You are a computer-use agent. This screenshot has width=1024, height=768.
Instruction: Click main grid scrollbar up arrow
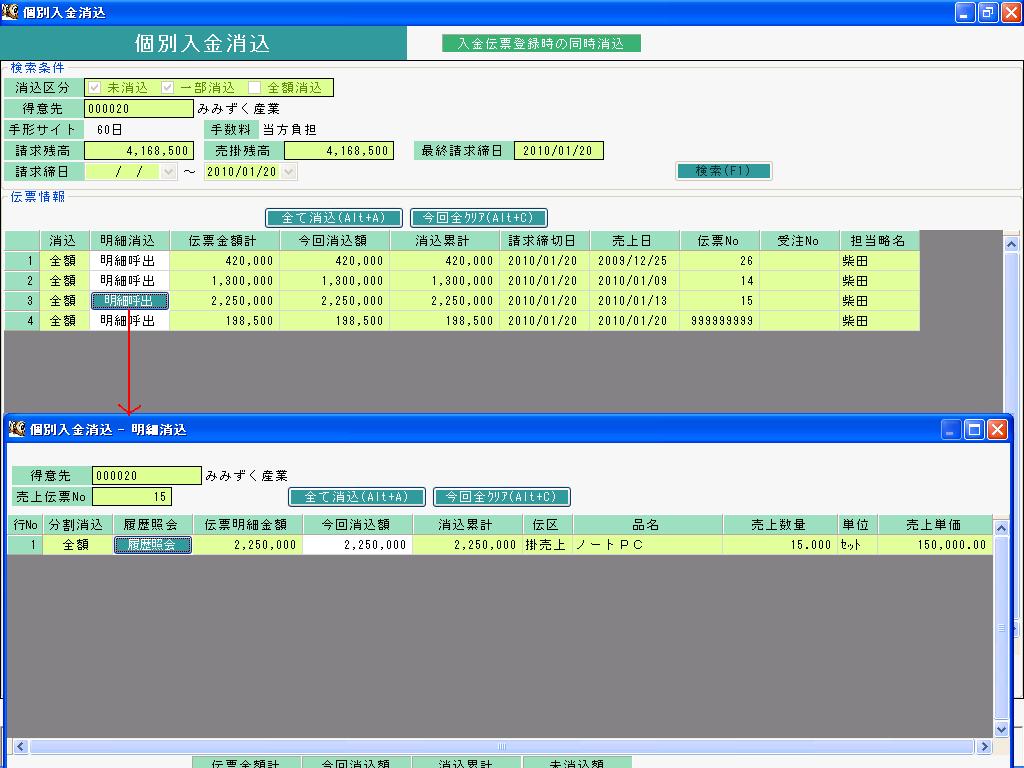[1011, 244]
